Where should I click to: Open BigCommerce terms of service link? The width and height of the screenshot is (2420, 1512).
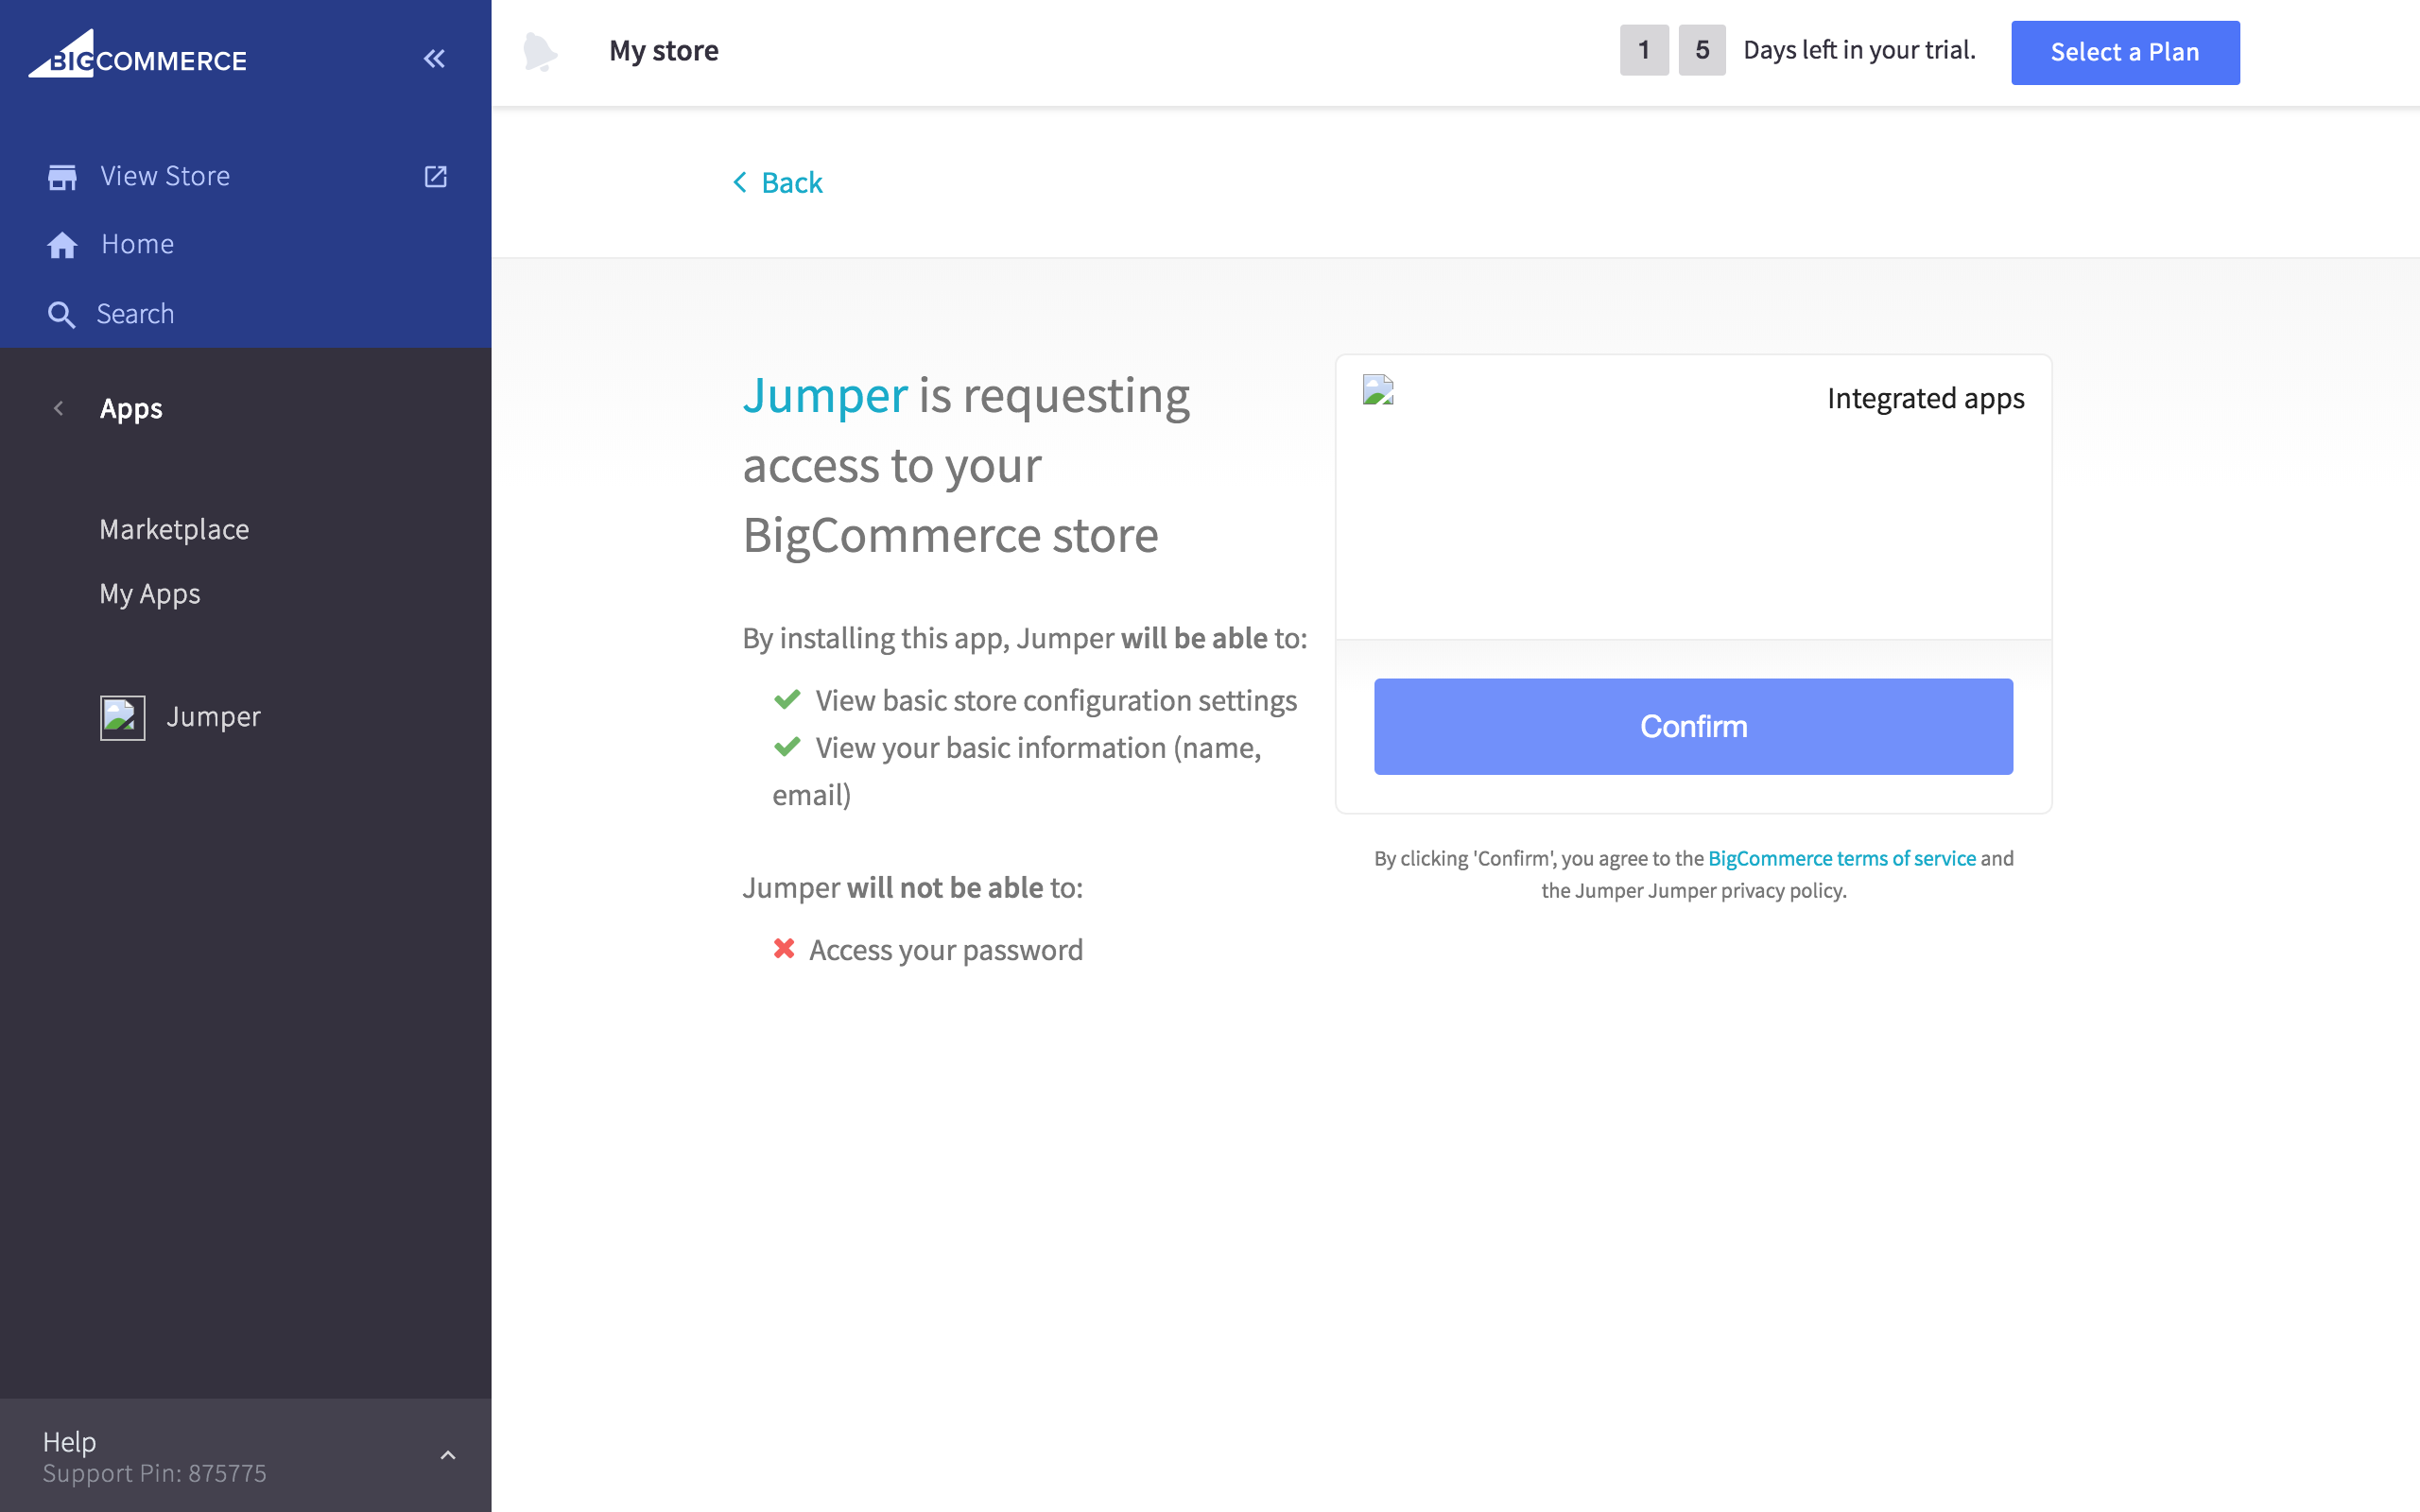click(1842, 858)
